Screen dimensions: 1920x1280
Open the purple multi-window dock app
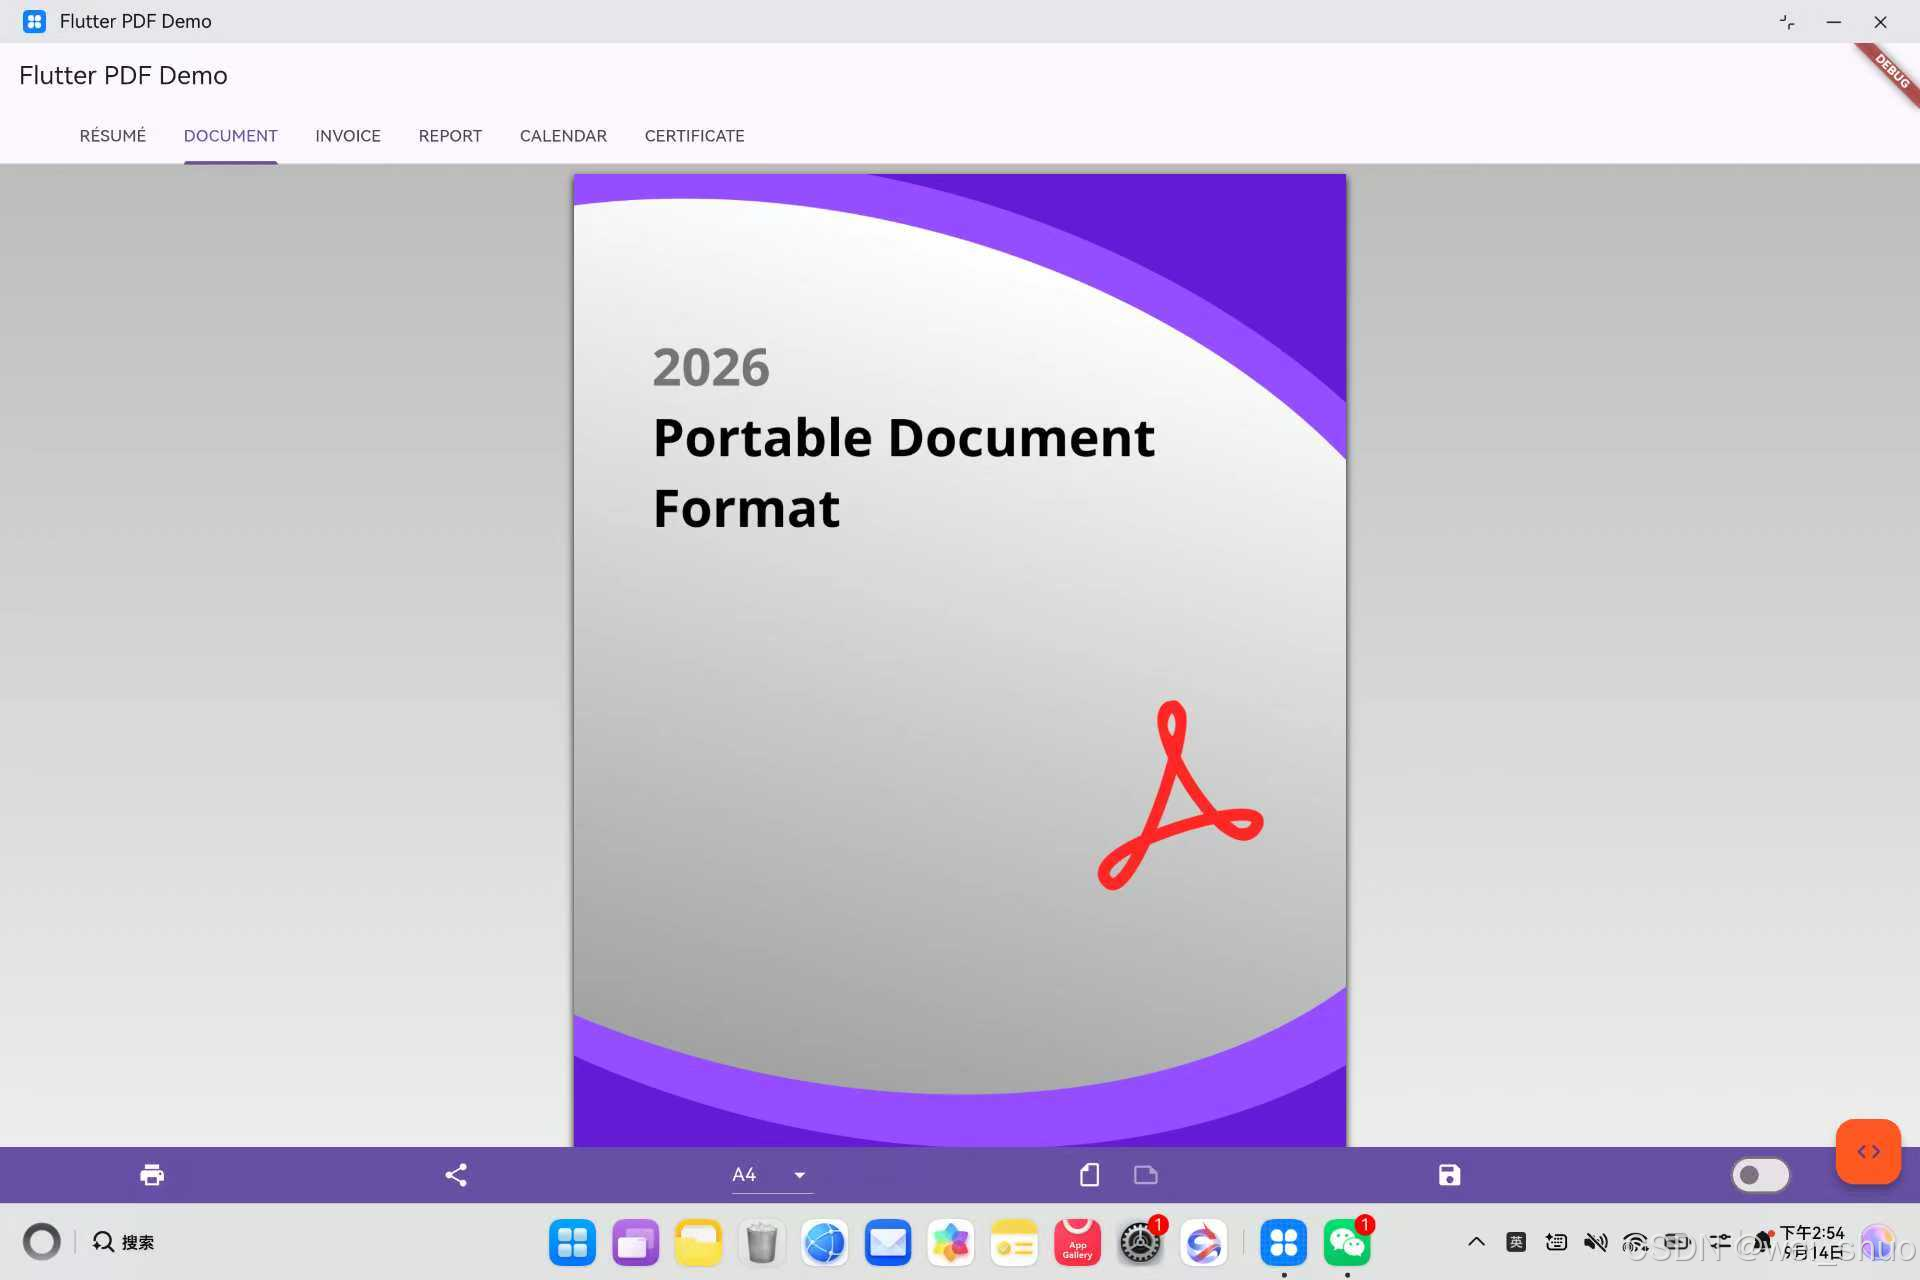click(x=635, y=1243)
